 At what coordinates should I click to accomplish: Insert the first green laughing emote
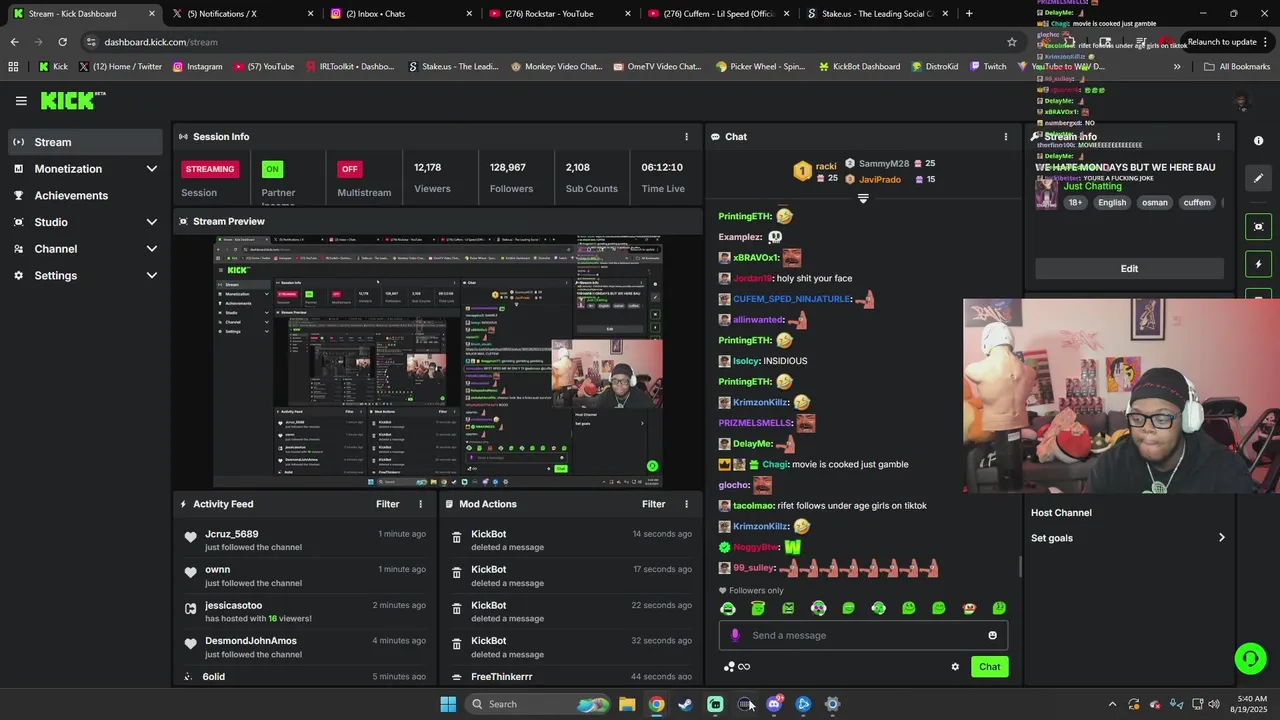click(x=728, y=608)
